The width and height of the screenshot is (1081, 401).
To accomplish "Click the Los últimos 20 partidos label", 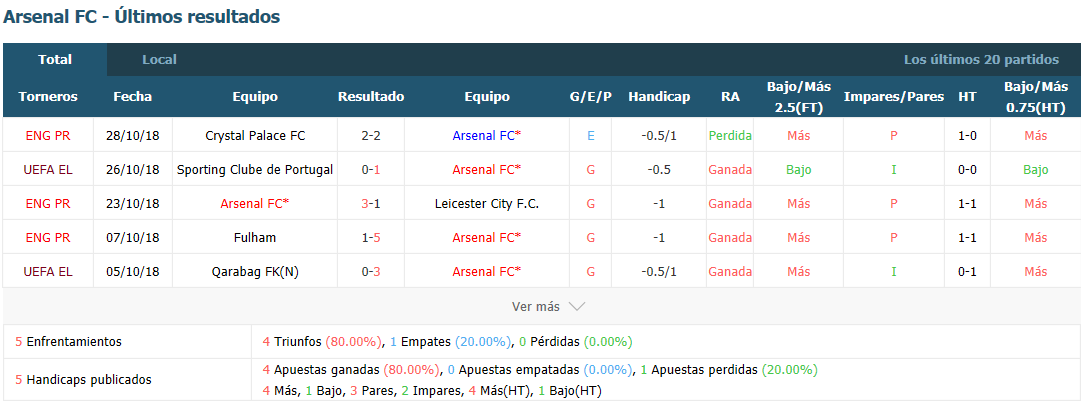I will [981, 60].
